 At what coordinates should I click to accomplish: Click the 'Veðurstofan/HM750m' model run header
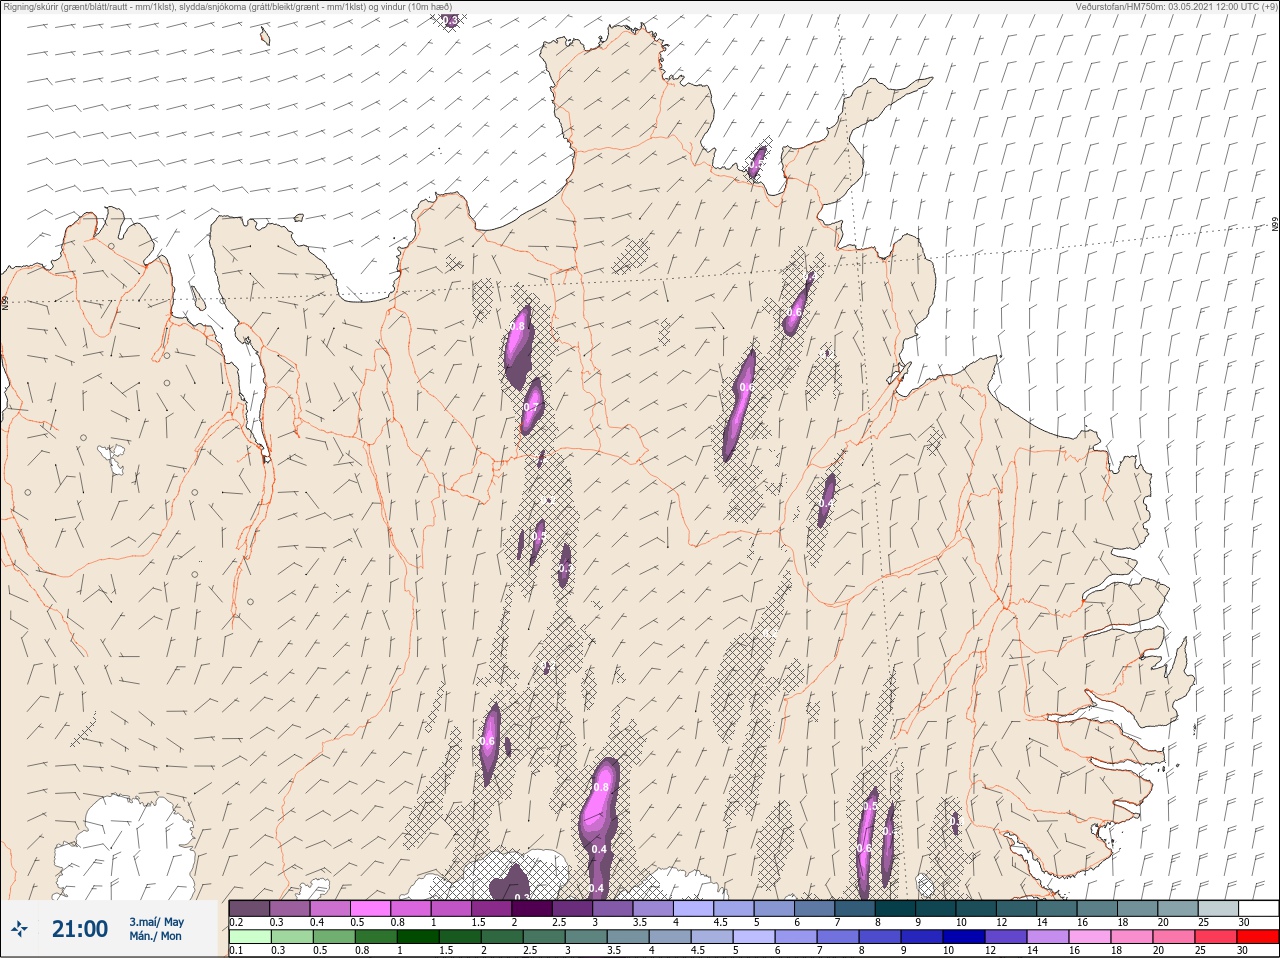(1121, 7)
